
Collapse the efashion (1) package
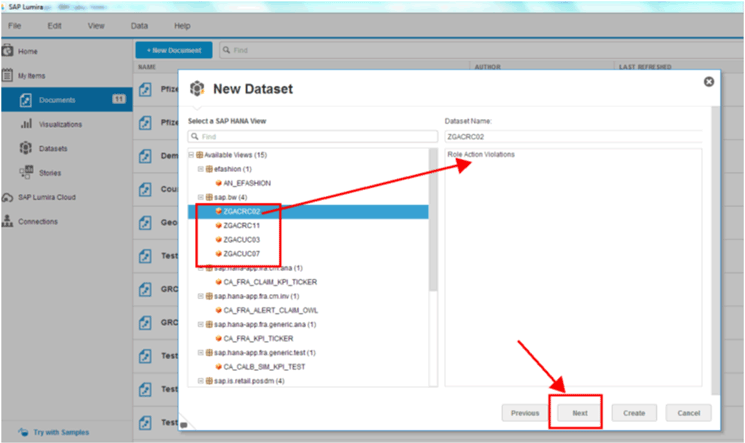(x=201, y=169)
